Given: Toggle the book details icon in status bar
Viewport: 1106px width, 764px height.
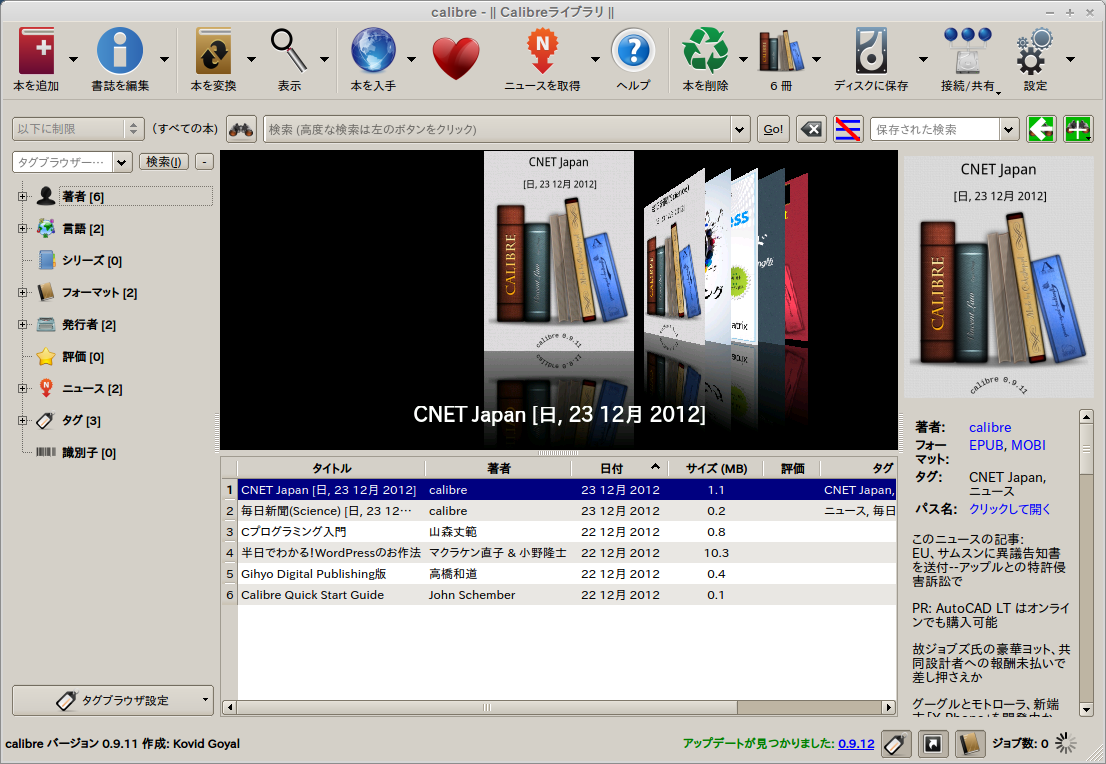Looking at the screenshot, I should coord(970,744).
